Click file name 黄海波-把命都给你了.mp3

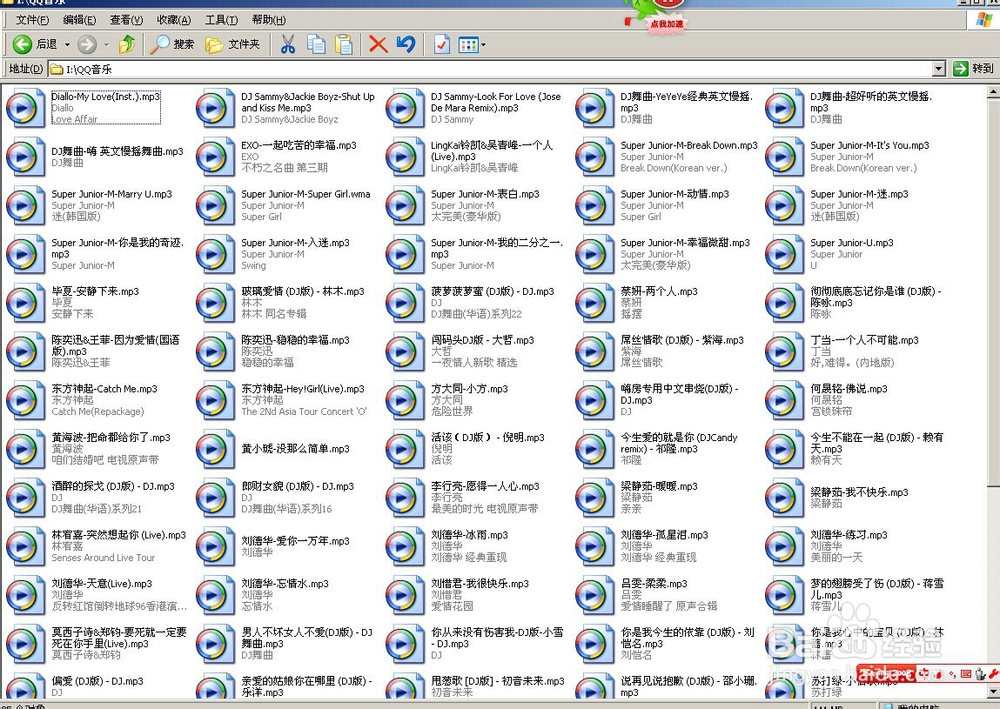coord(111,437)
